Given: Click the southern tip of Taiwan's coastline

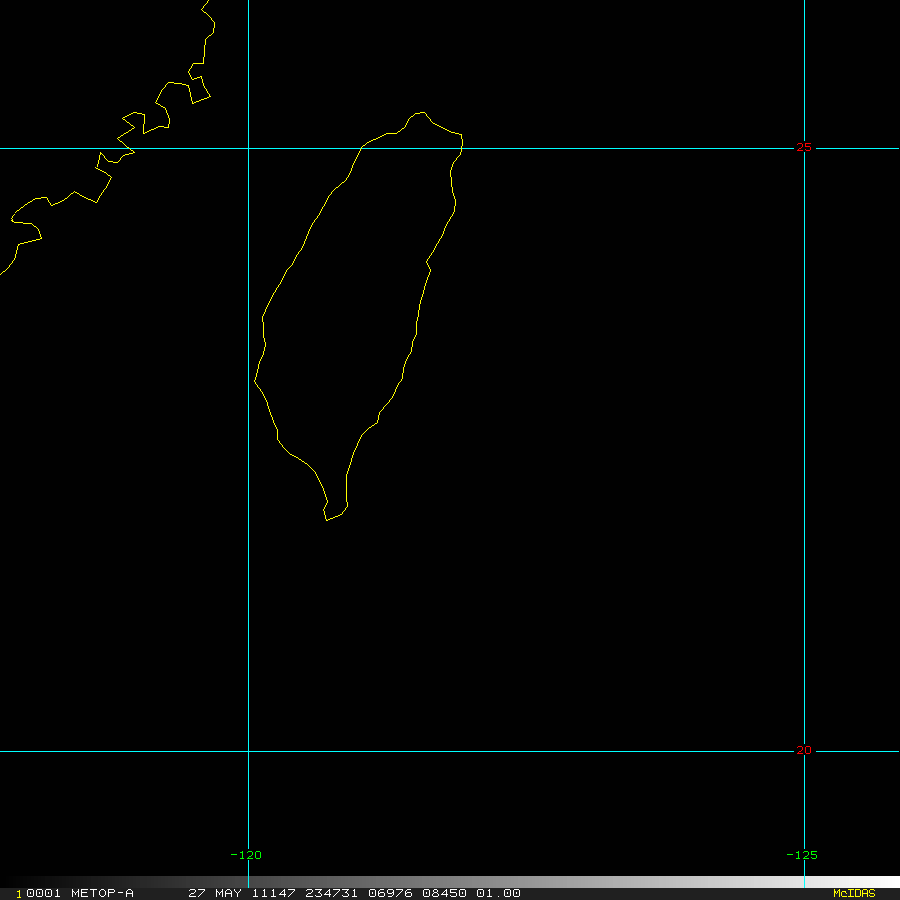Looking at the screenshot, I should coord(326,520).
